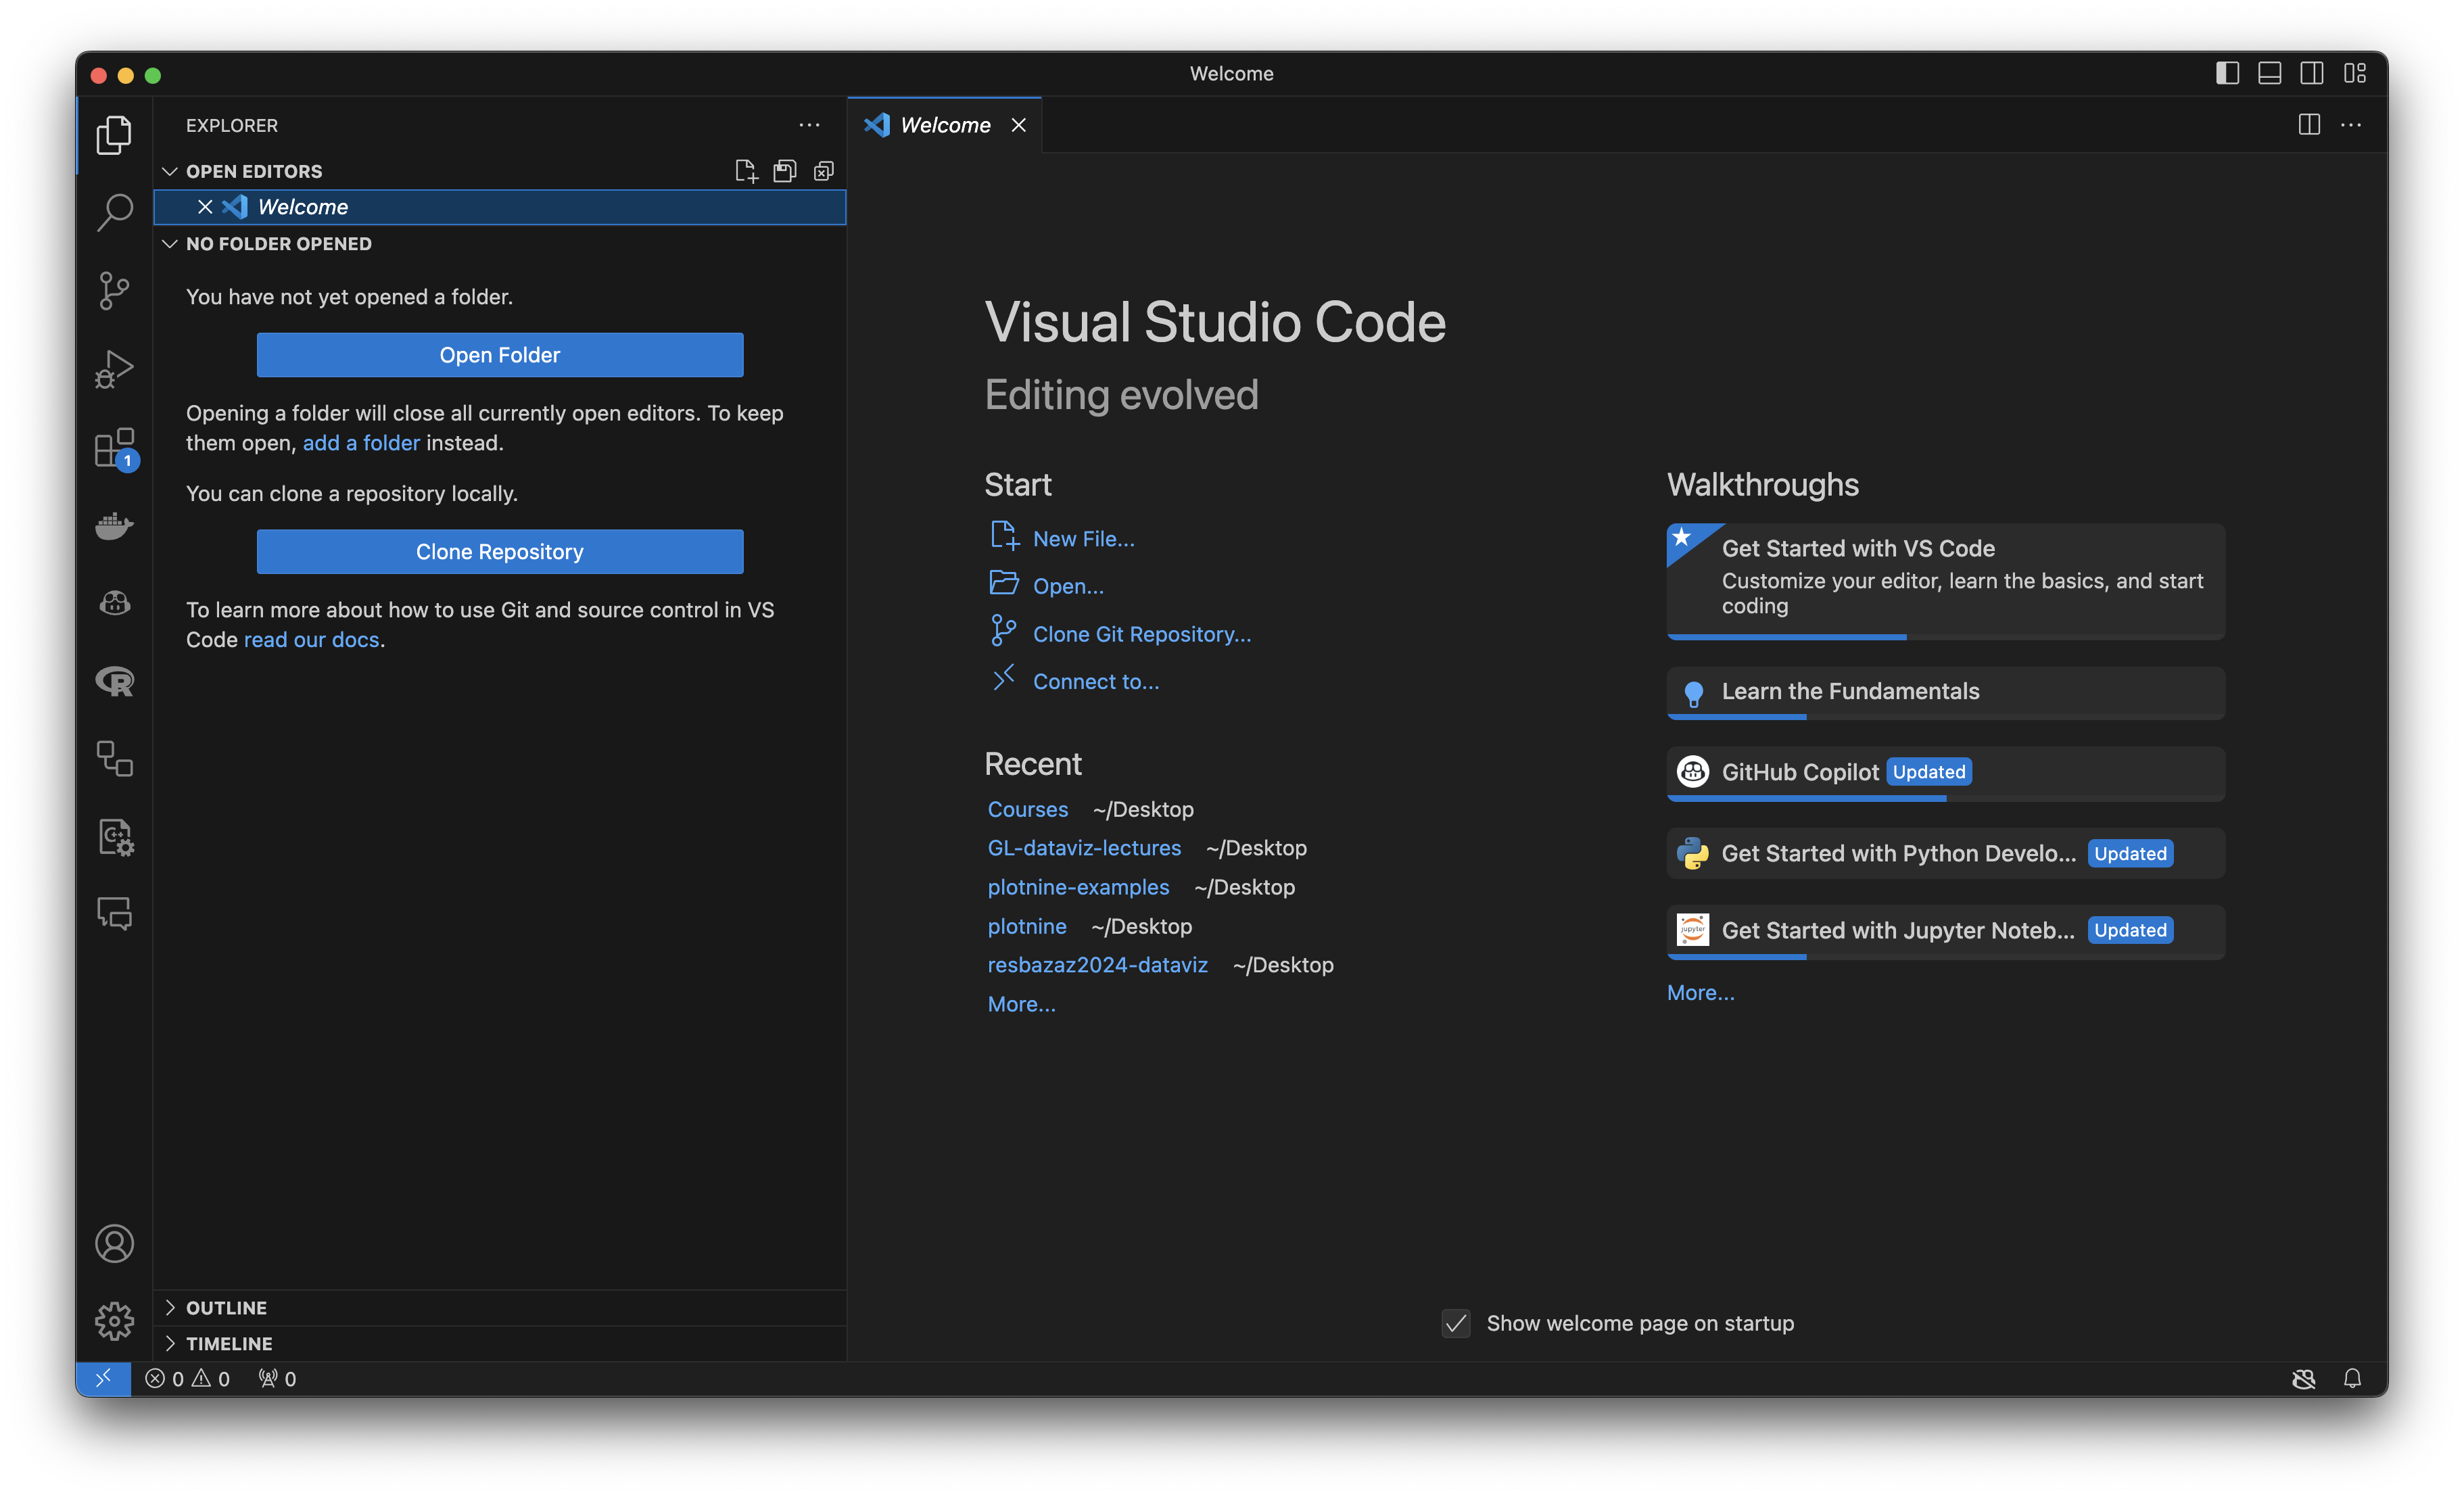
Task: Open the GitHub Copilot sidebar icon
Action: pos(114,603)
